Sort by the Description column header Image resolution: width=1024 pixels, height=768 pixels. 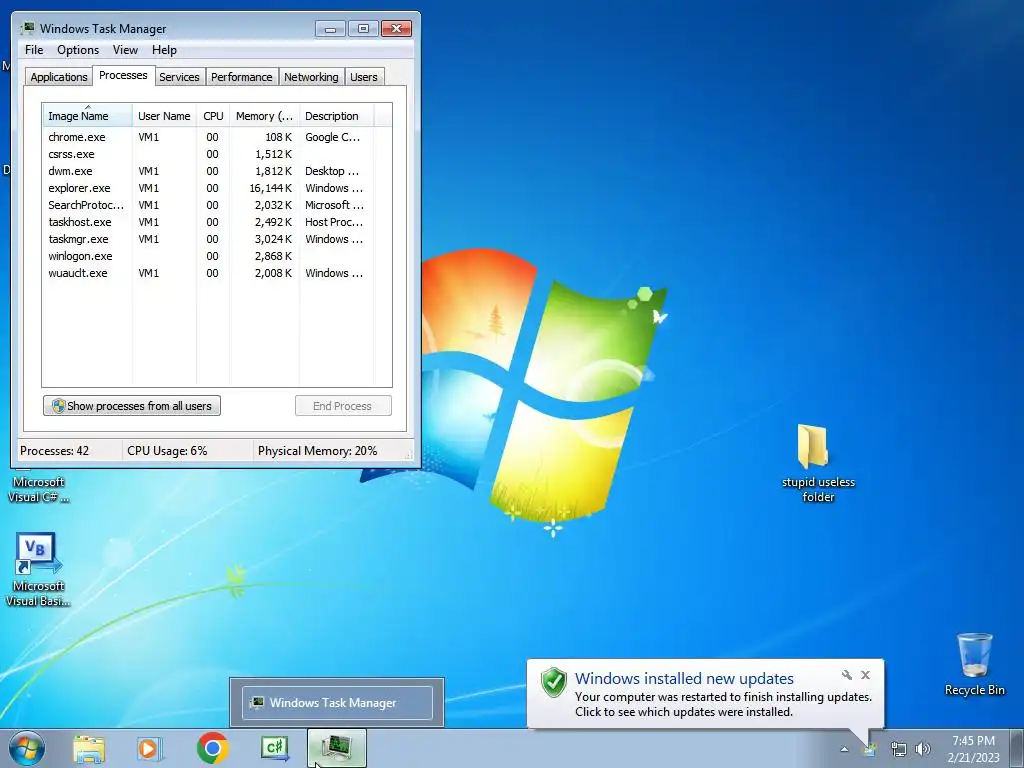pyautogui.click(x=336, y=116)
